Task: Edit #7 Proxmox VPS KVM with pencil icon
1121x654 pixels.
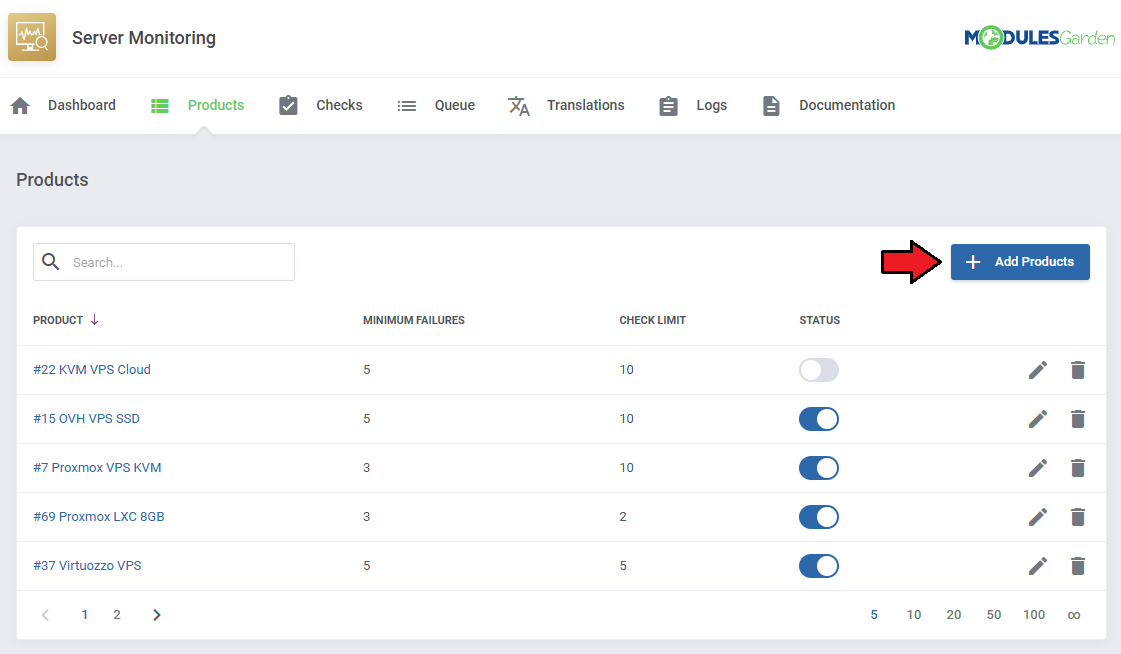Action: click(1038, 468)
